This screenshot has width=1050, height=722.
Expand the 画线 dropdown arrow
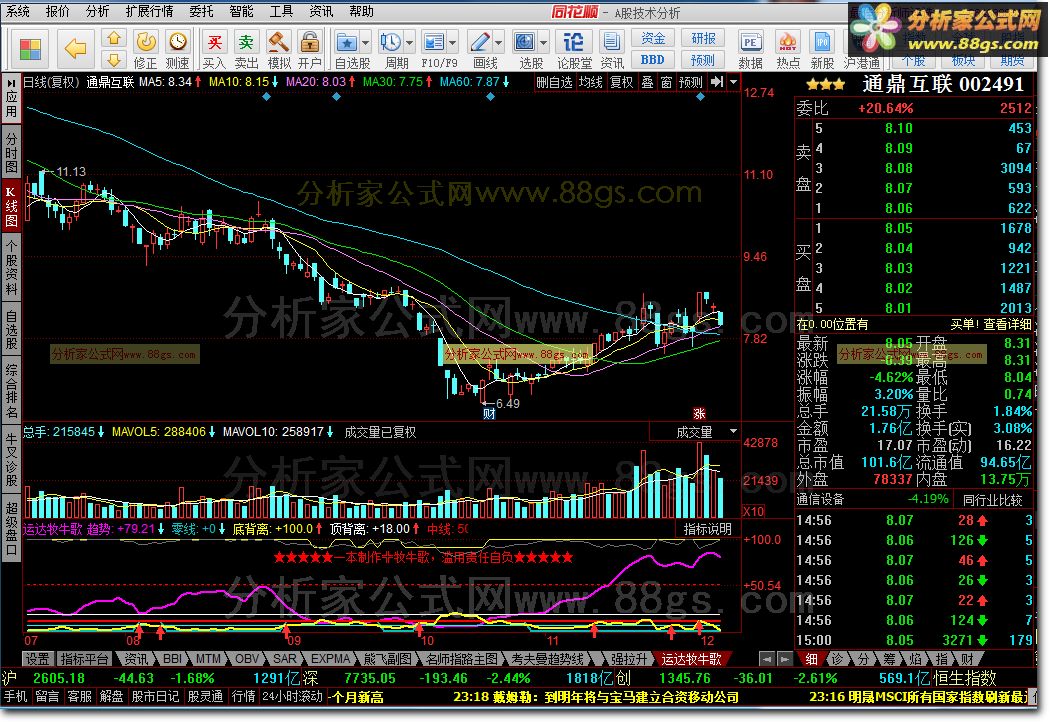click(x=499, y=43)
